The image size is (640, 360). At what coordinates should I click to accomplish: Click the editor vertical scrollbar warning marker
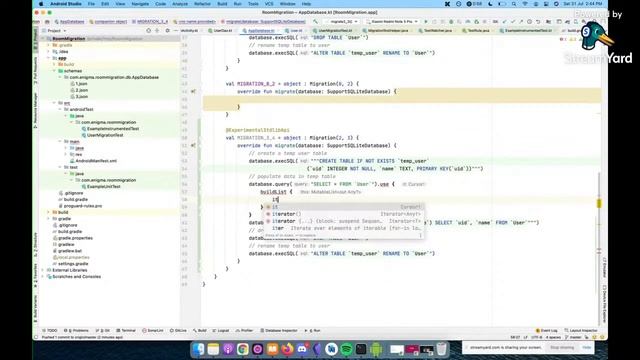599,203
